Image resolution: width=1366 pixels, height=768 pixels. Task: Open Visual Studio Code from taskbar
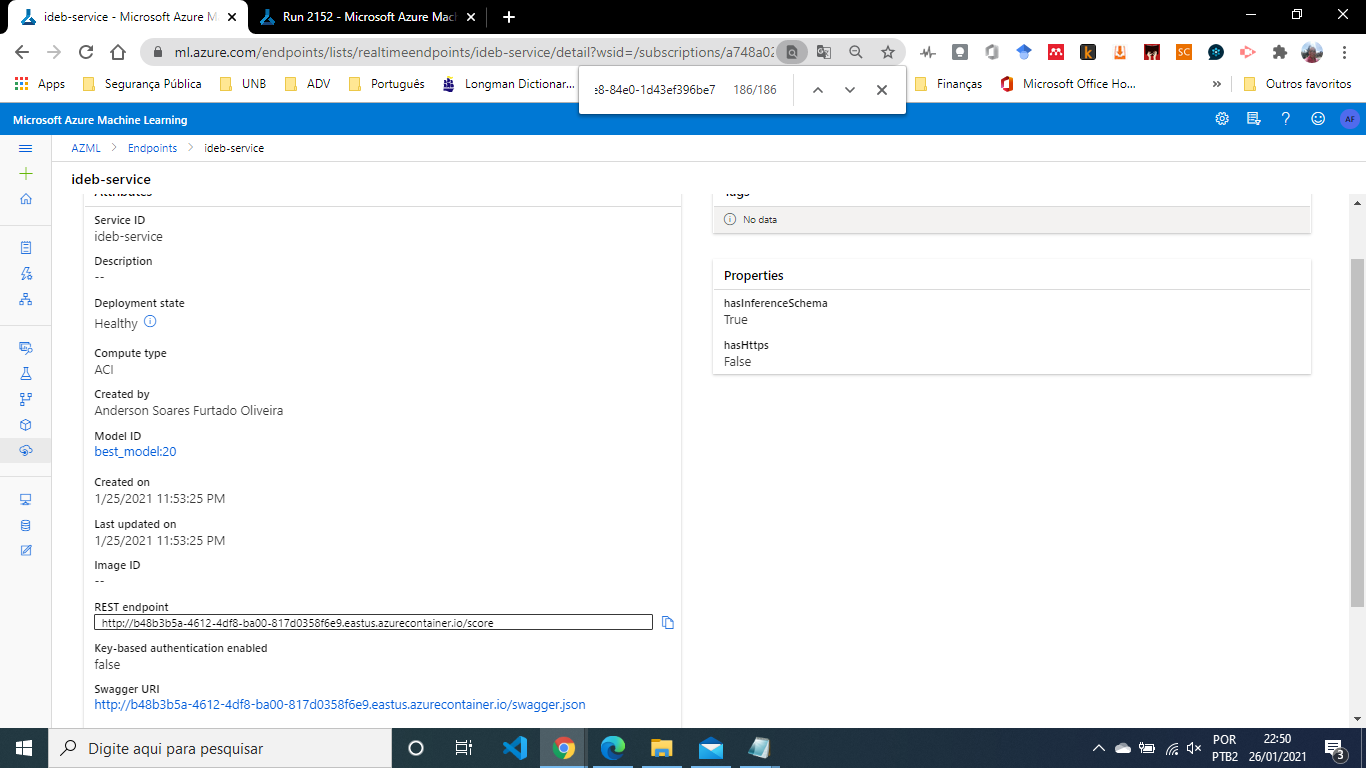point(514,748)
